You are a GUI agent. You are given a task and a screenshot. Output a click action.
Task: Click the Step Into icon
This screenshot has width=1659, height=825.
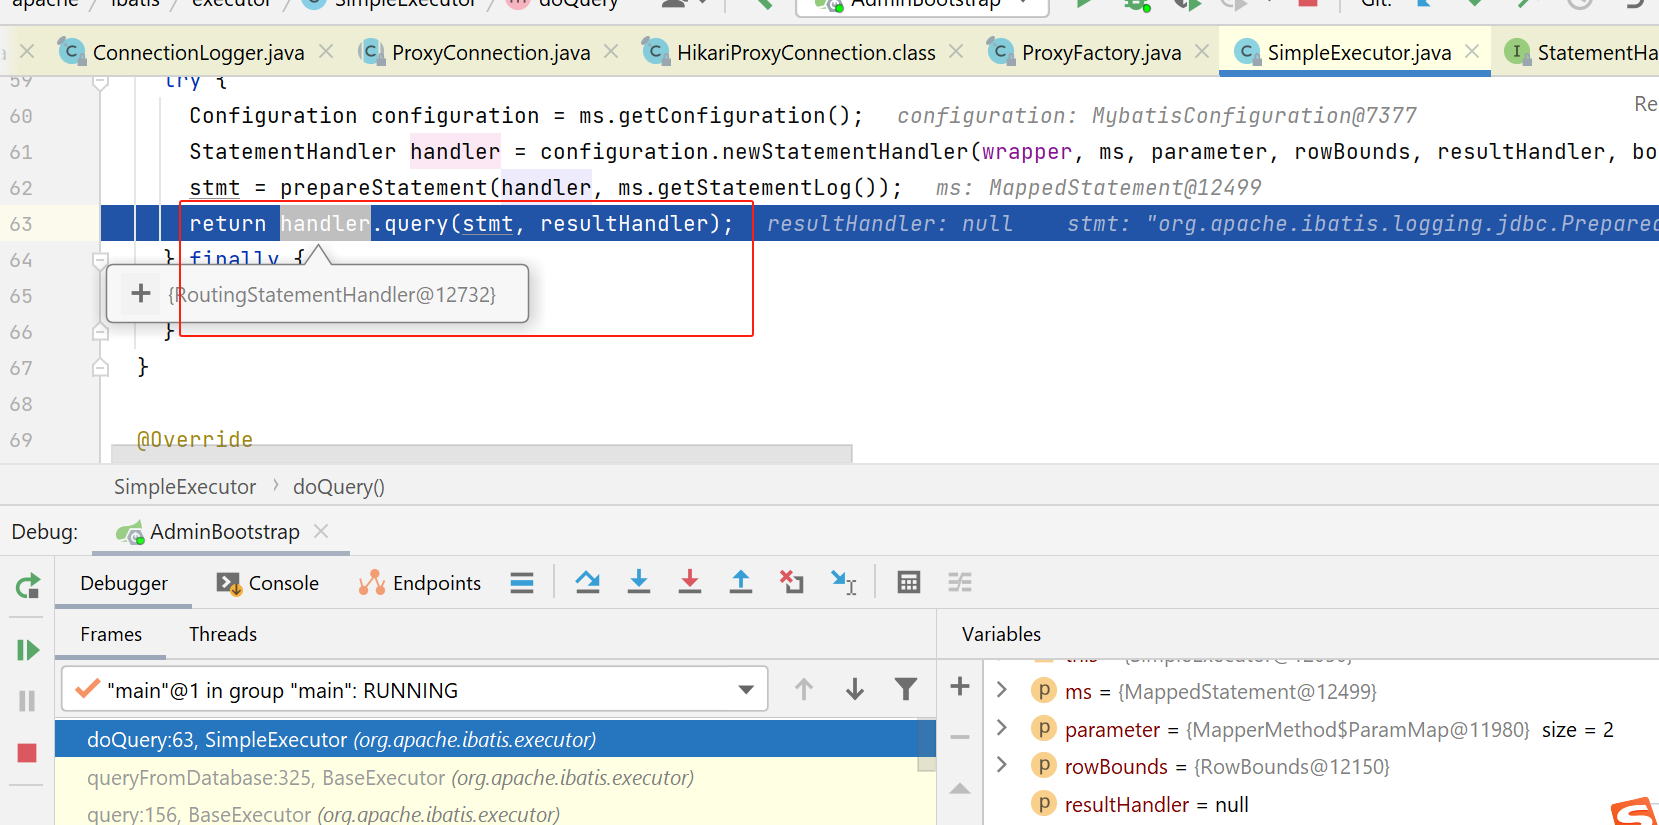click(x=638, y=582)
